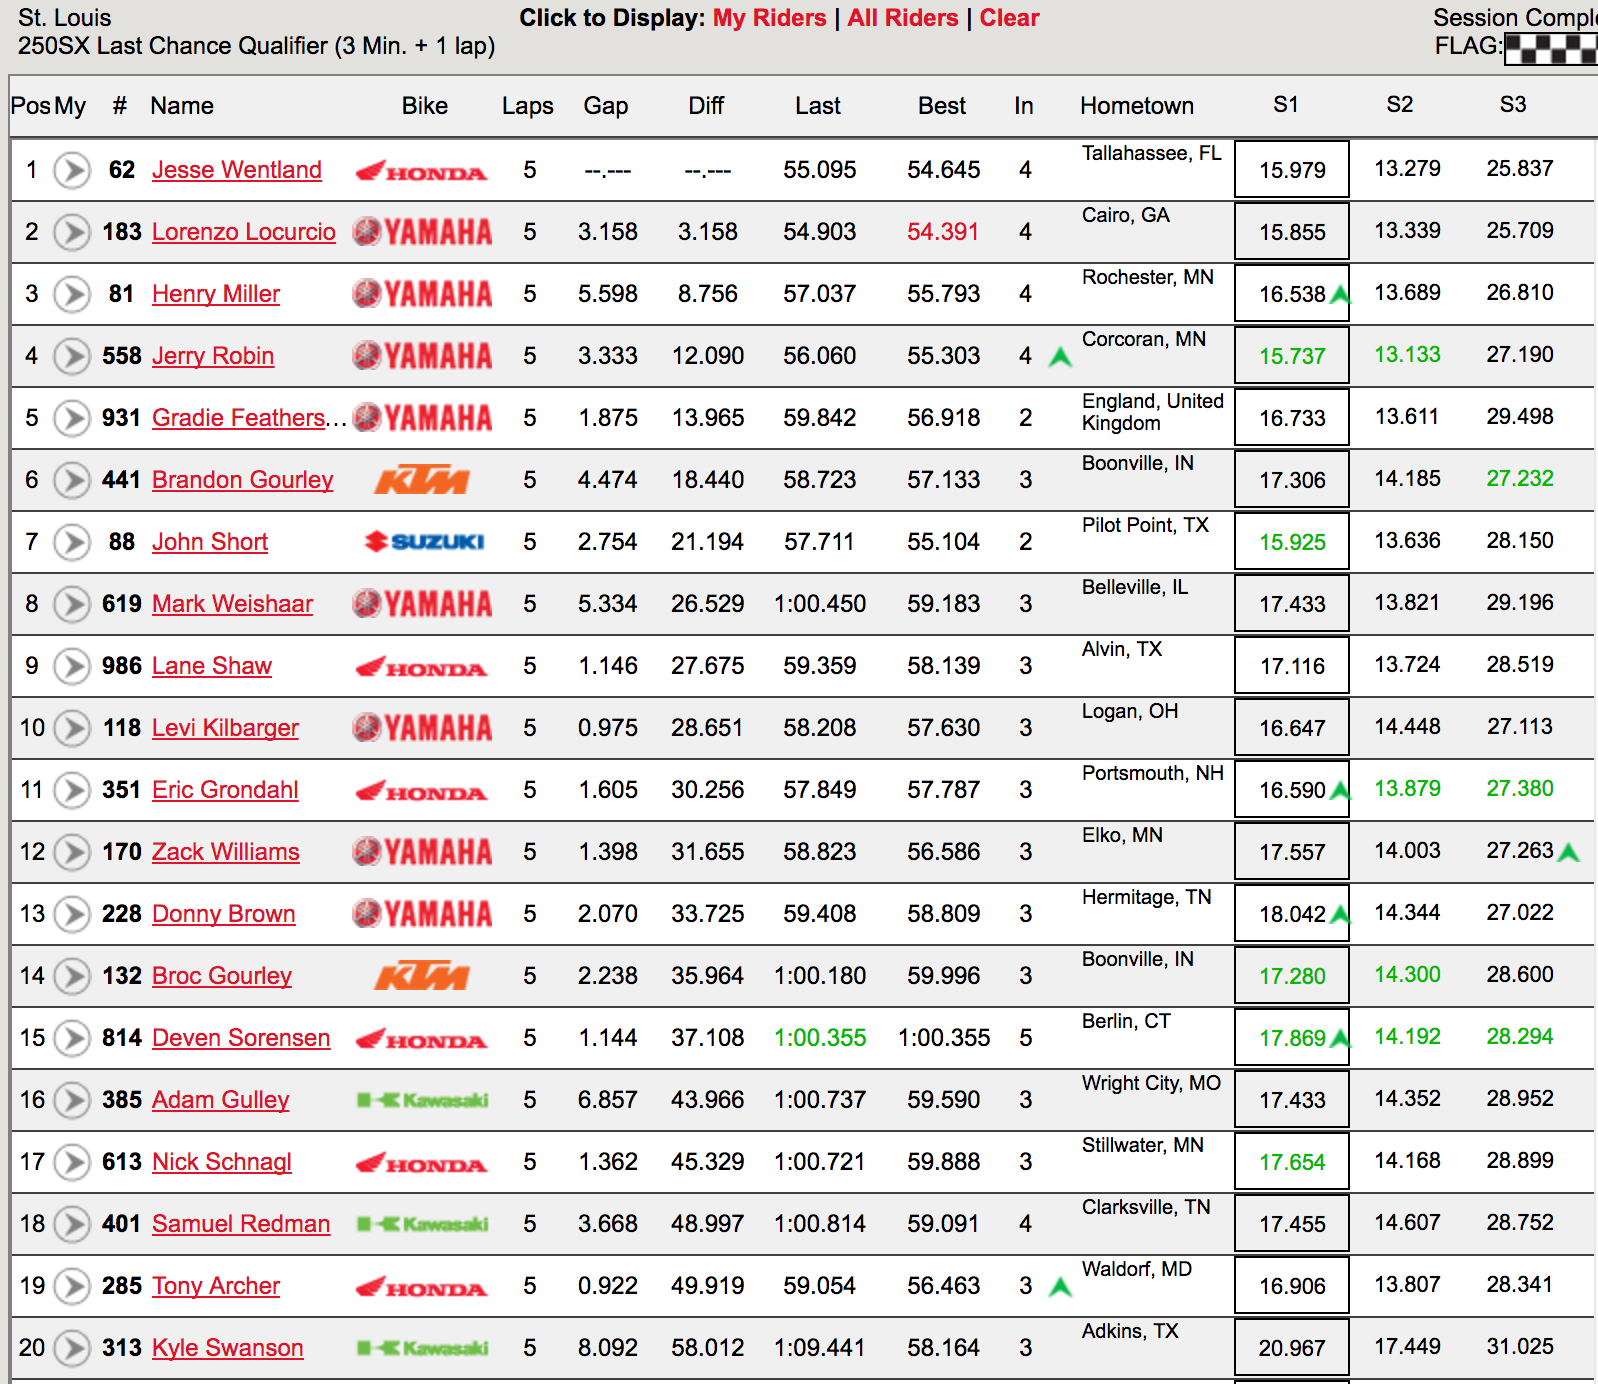Viewport: 1598px width, 1384px height.
Task: Open Lane Shaw's rider link
Action: (212, 666)
